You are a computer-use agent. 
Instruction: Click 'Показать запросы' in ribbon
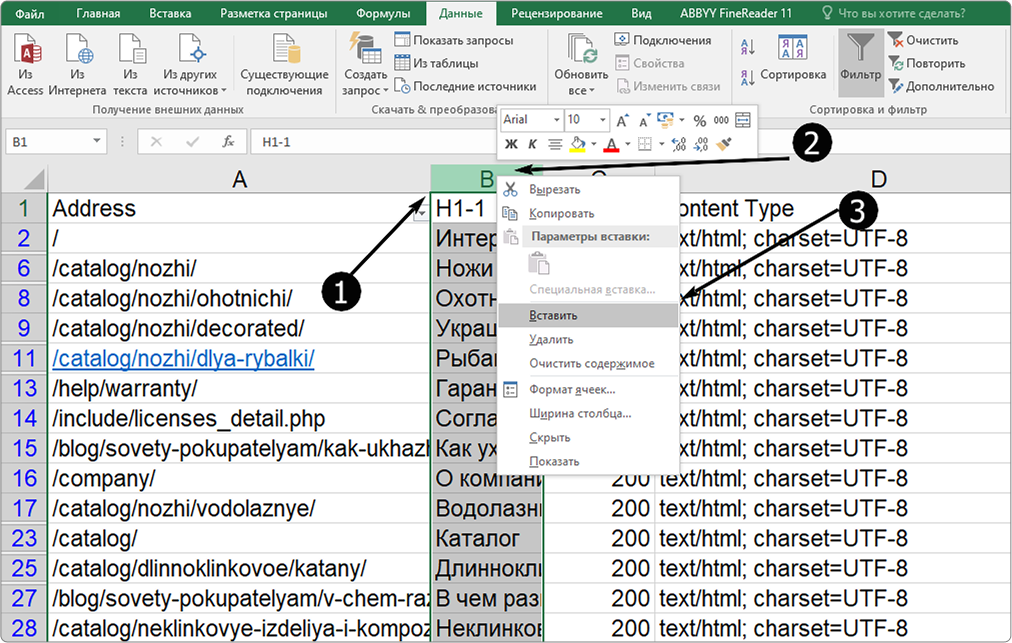pyautogui.click(x=454, y=40)
